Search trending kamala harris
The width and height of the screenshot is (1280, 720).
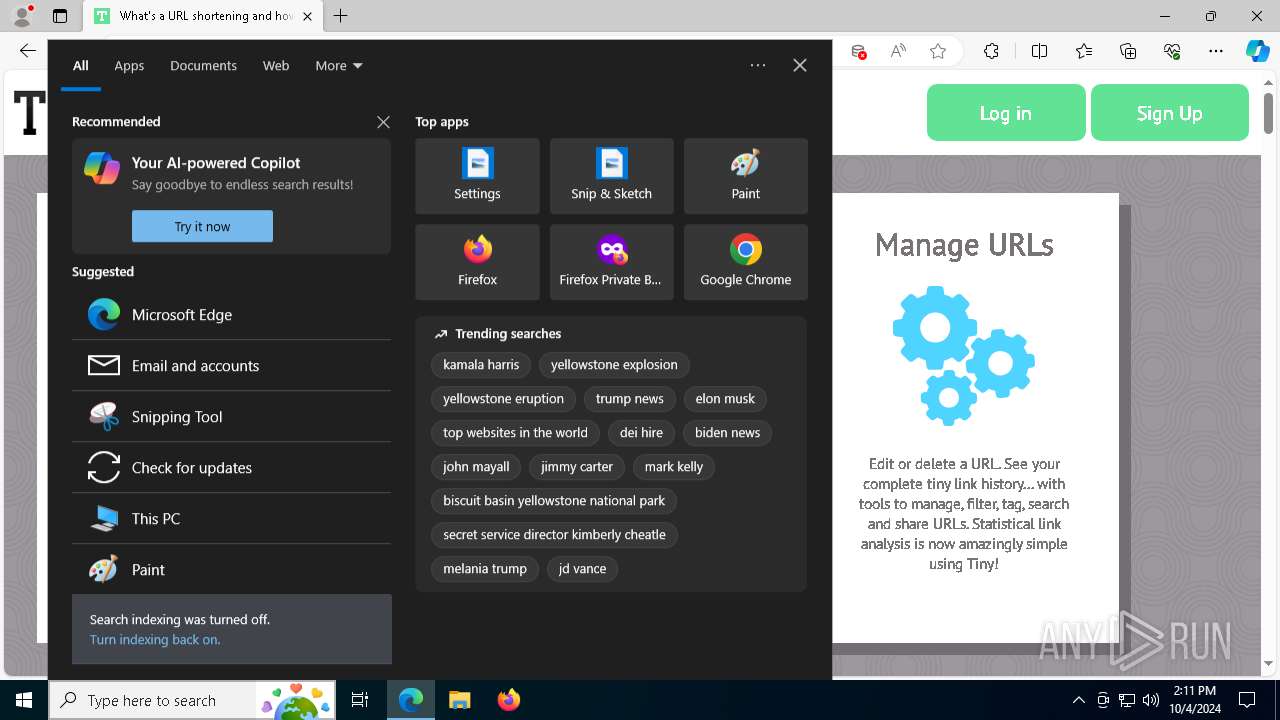tap(481, 365)
